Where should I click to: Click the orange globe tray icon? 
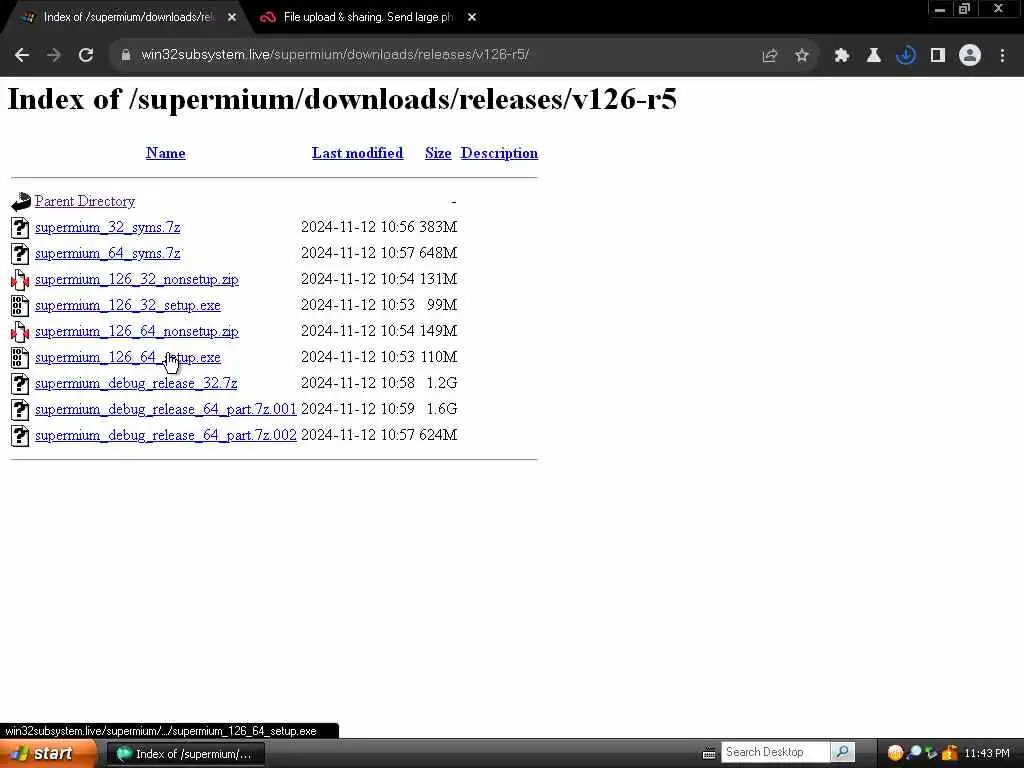click(895, 753)
